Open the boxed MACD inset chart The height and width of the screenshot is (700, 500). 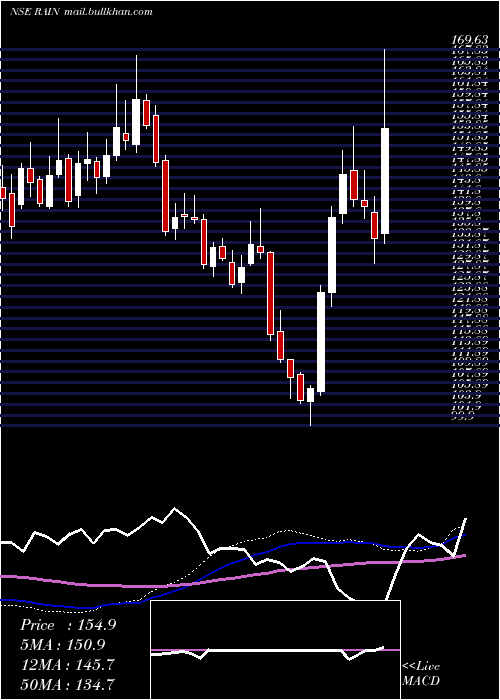(275, 650)
